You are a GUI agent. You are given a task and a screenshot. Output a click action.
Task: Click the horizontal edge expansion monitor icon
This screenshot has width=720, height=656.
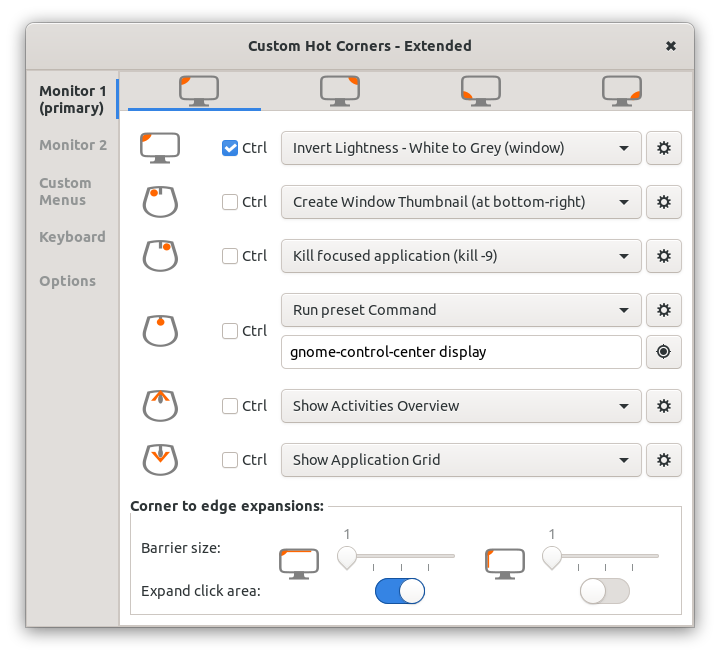(x=299, y=563)
